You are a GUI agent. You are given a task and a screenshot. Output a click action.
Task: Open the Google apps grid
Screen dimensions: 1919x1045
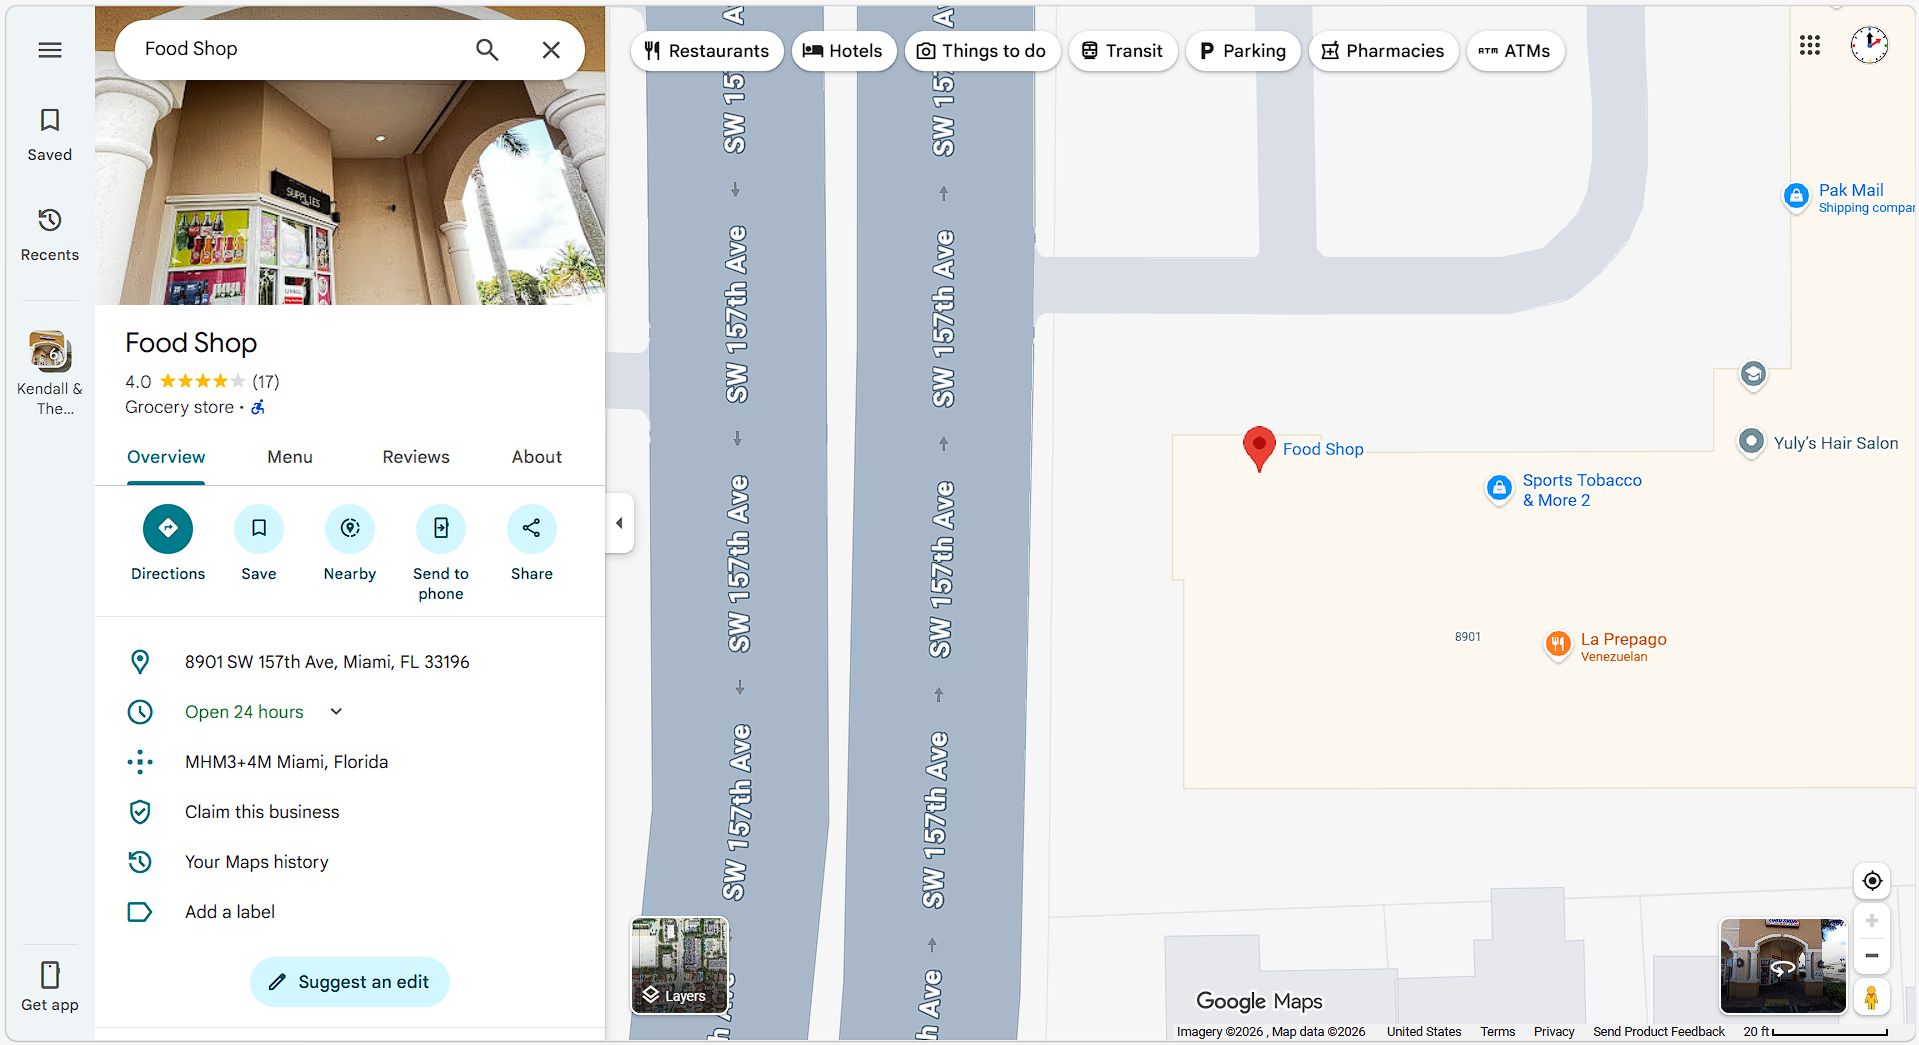click(1810, 46)
